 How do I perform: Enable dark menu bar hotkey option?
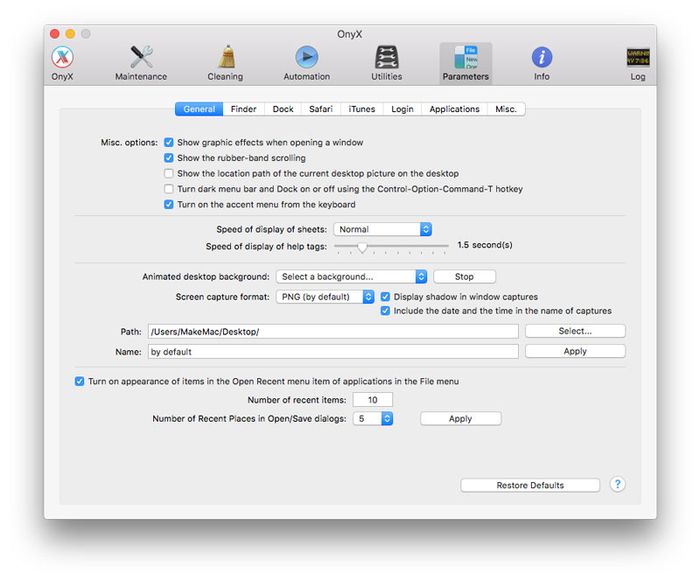[x=169, y=189]
